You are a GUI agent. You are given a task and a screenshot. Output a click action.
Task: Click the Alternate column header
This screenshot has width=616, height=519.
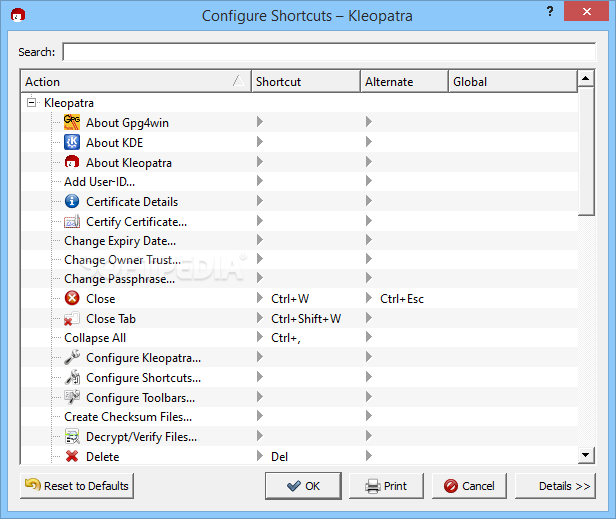click(404, 81)
